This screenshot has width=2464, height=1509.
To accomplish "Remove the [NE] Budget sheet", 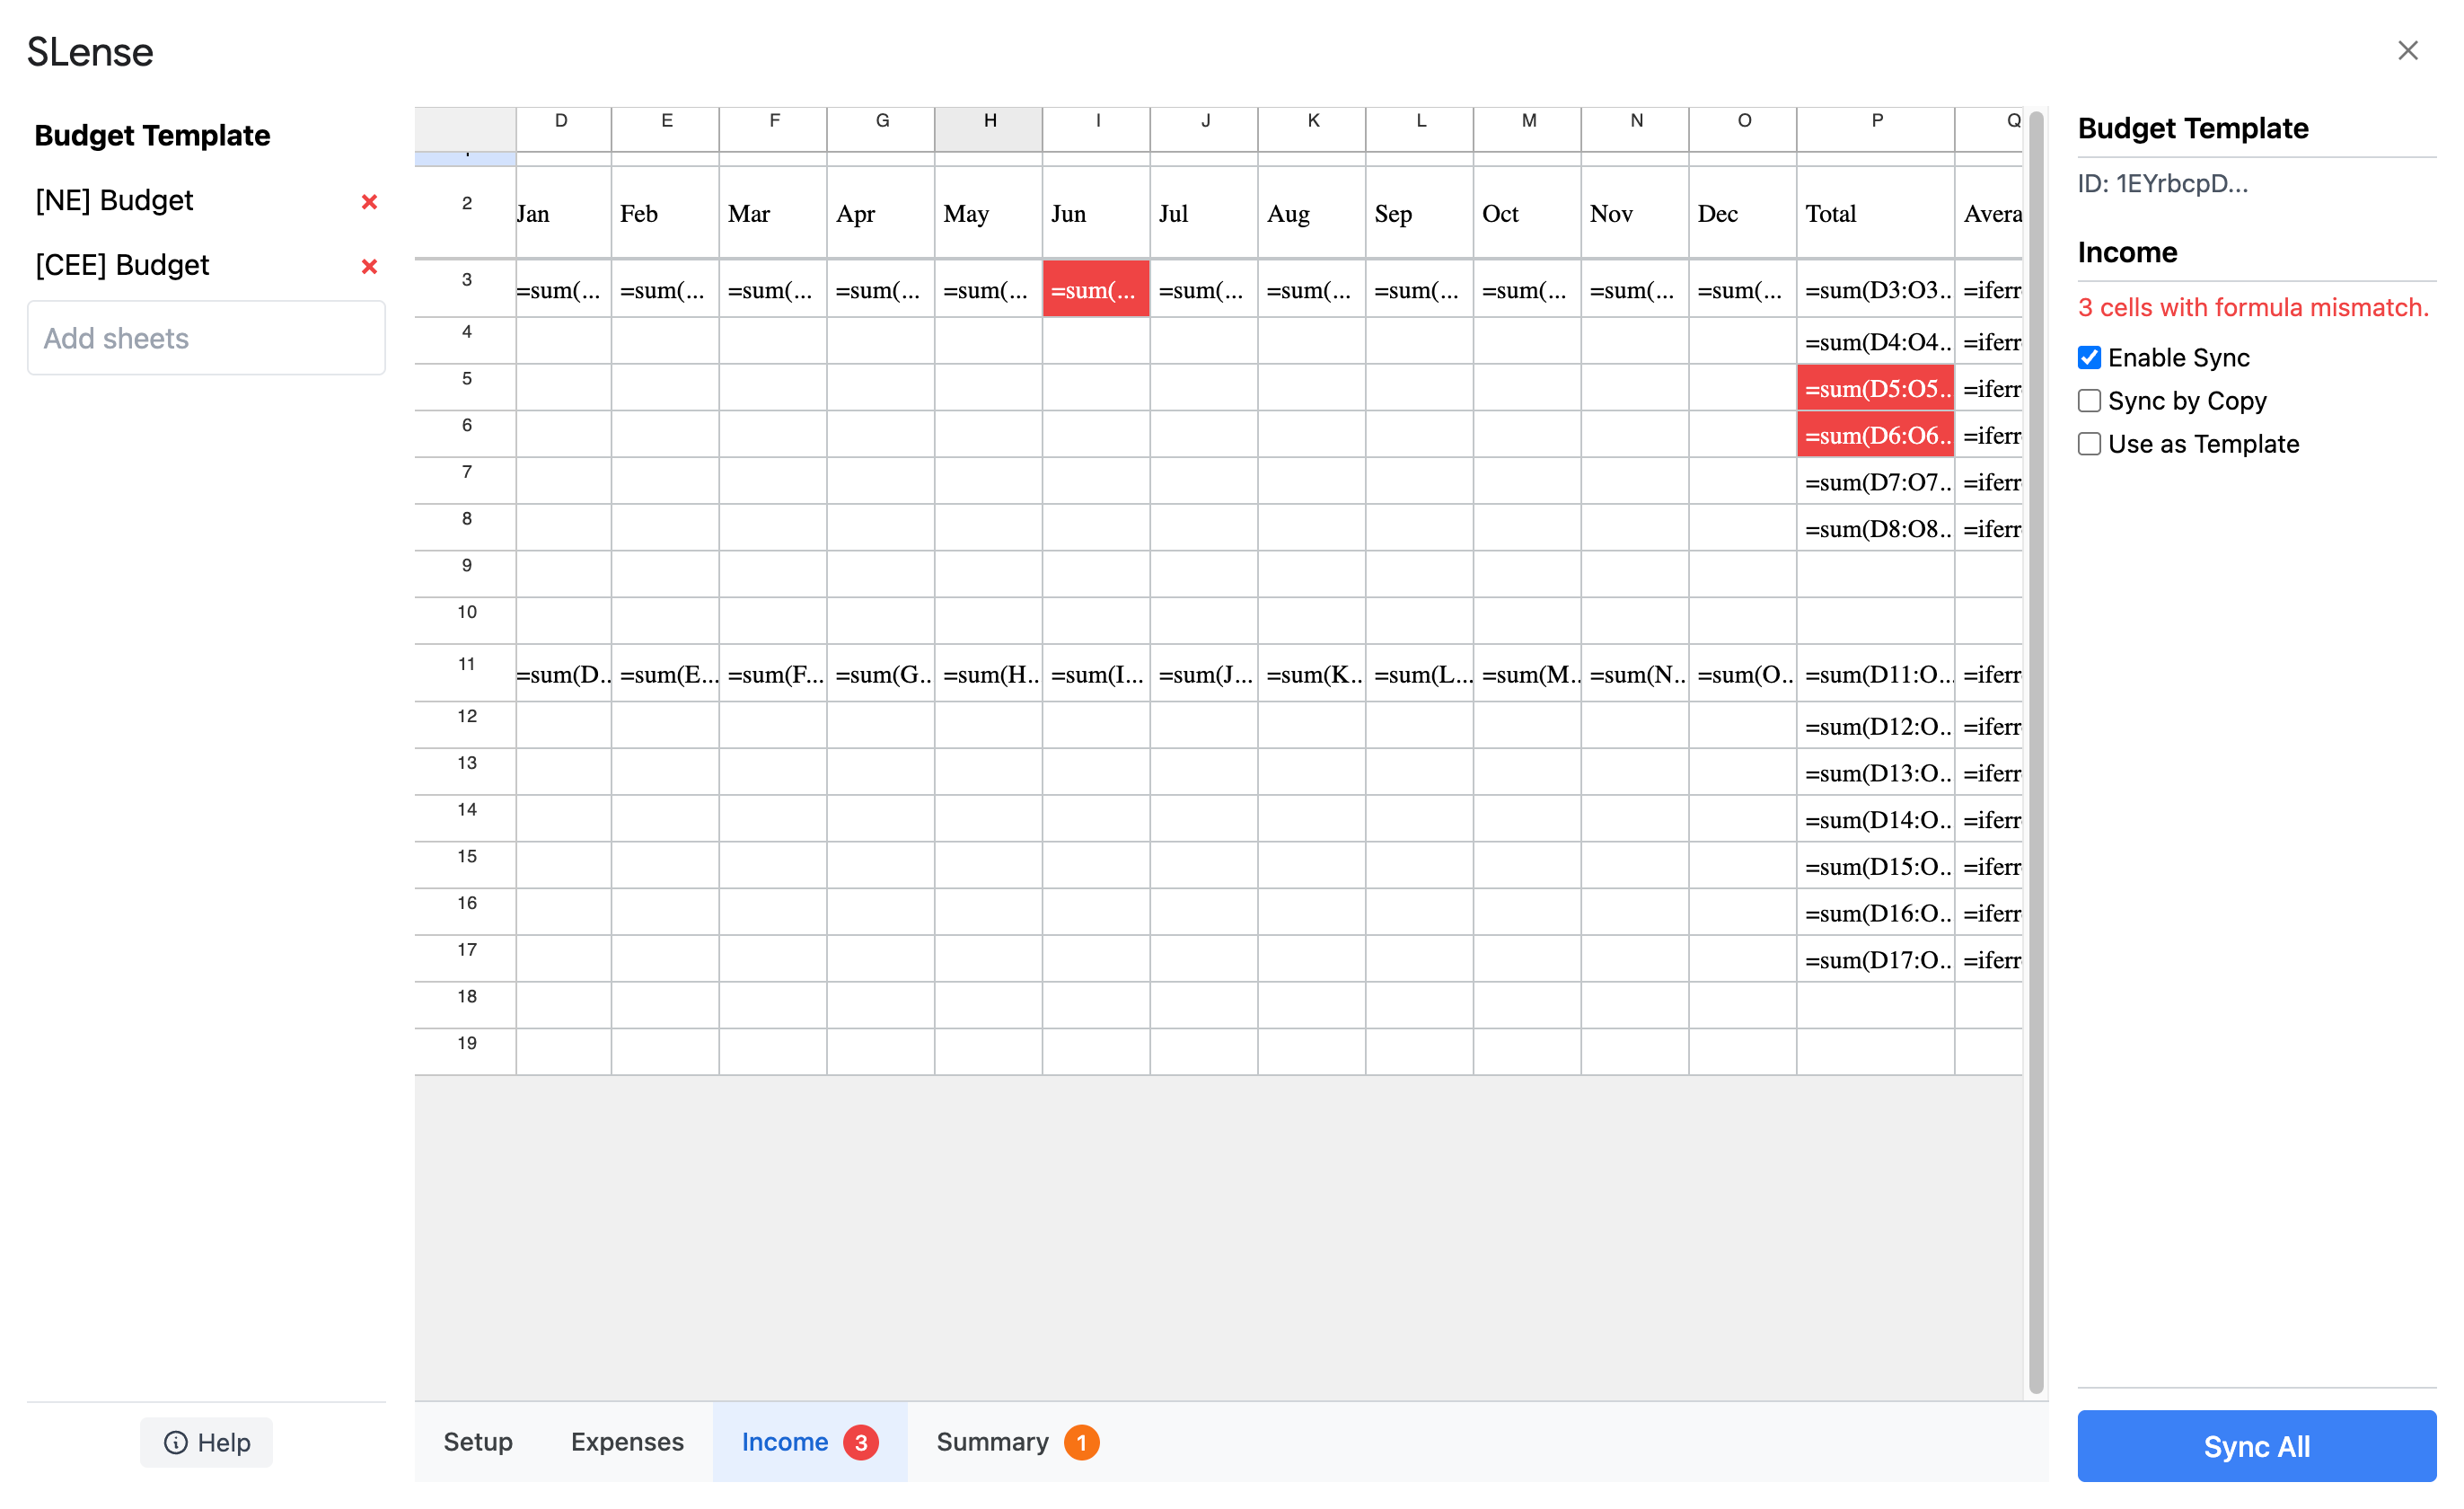I will (369, 201).
